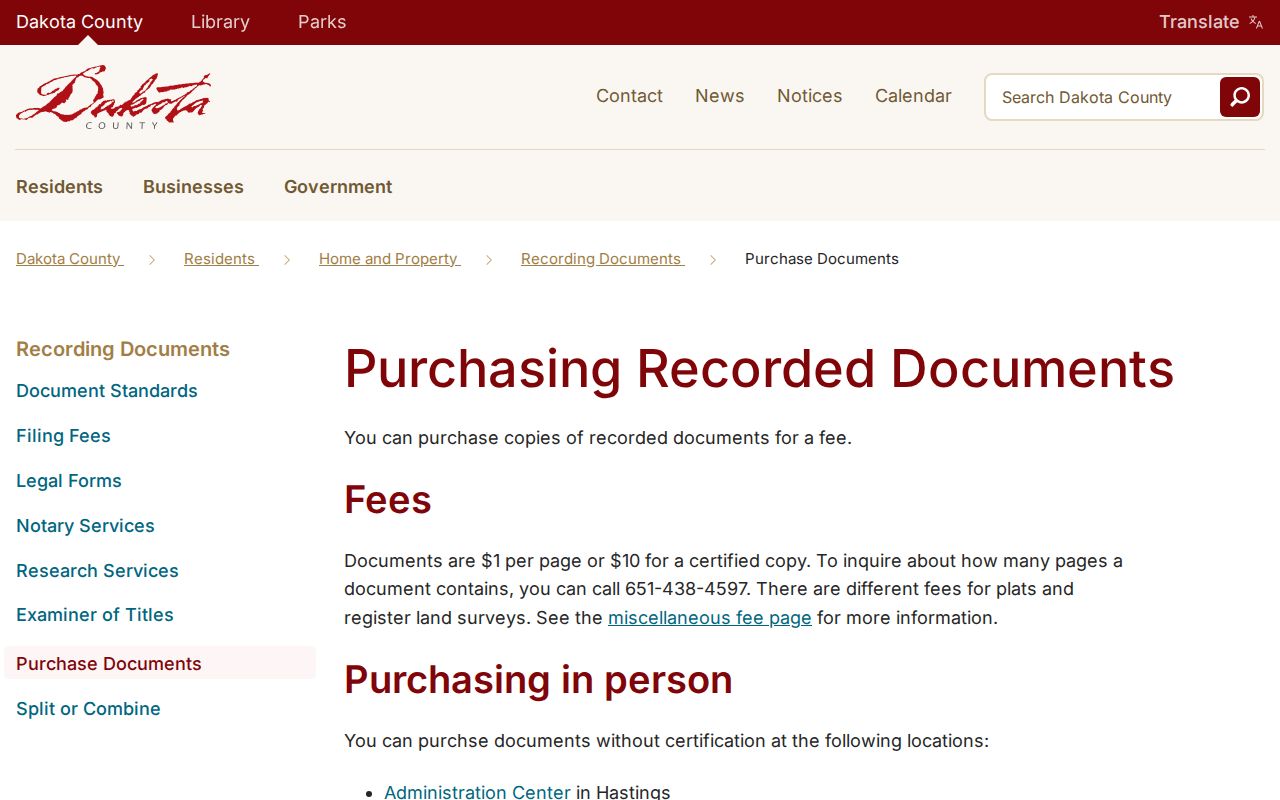Select Purchase Documents sidebar item
The height and width of the screenshot is (800, 1280).
click(x=160, y=663)
